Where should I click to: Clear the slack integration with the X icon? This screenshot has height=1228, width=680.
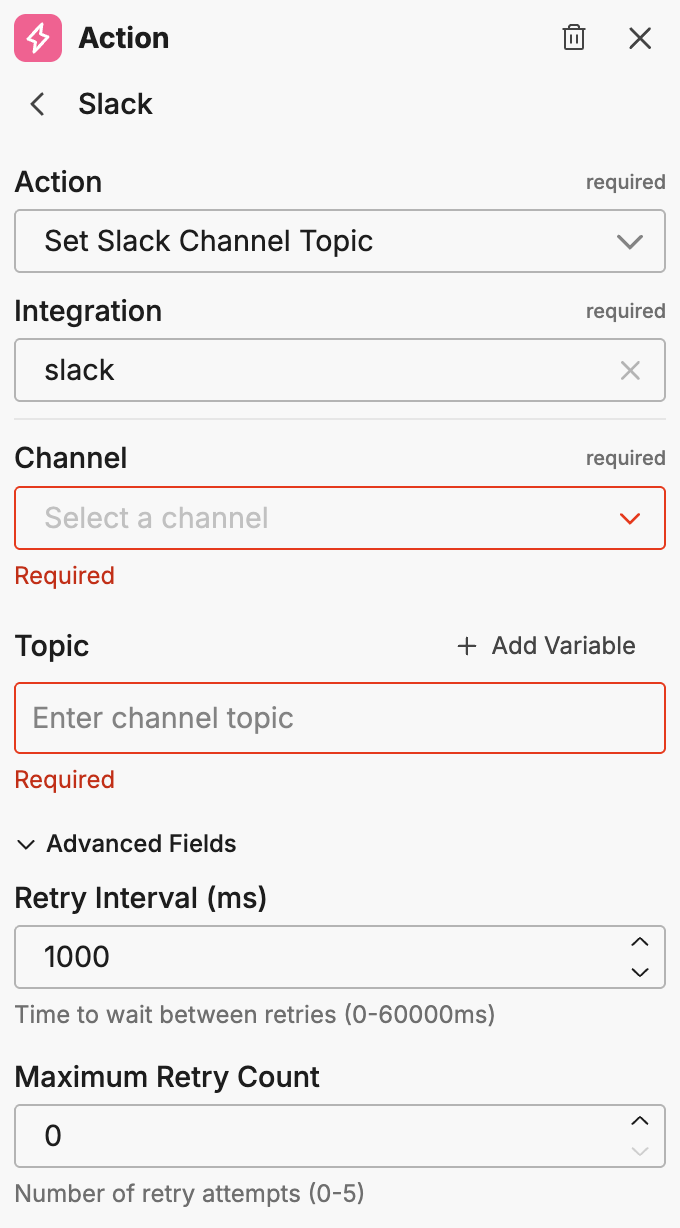[x=630, y=370]
